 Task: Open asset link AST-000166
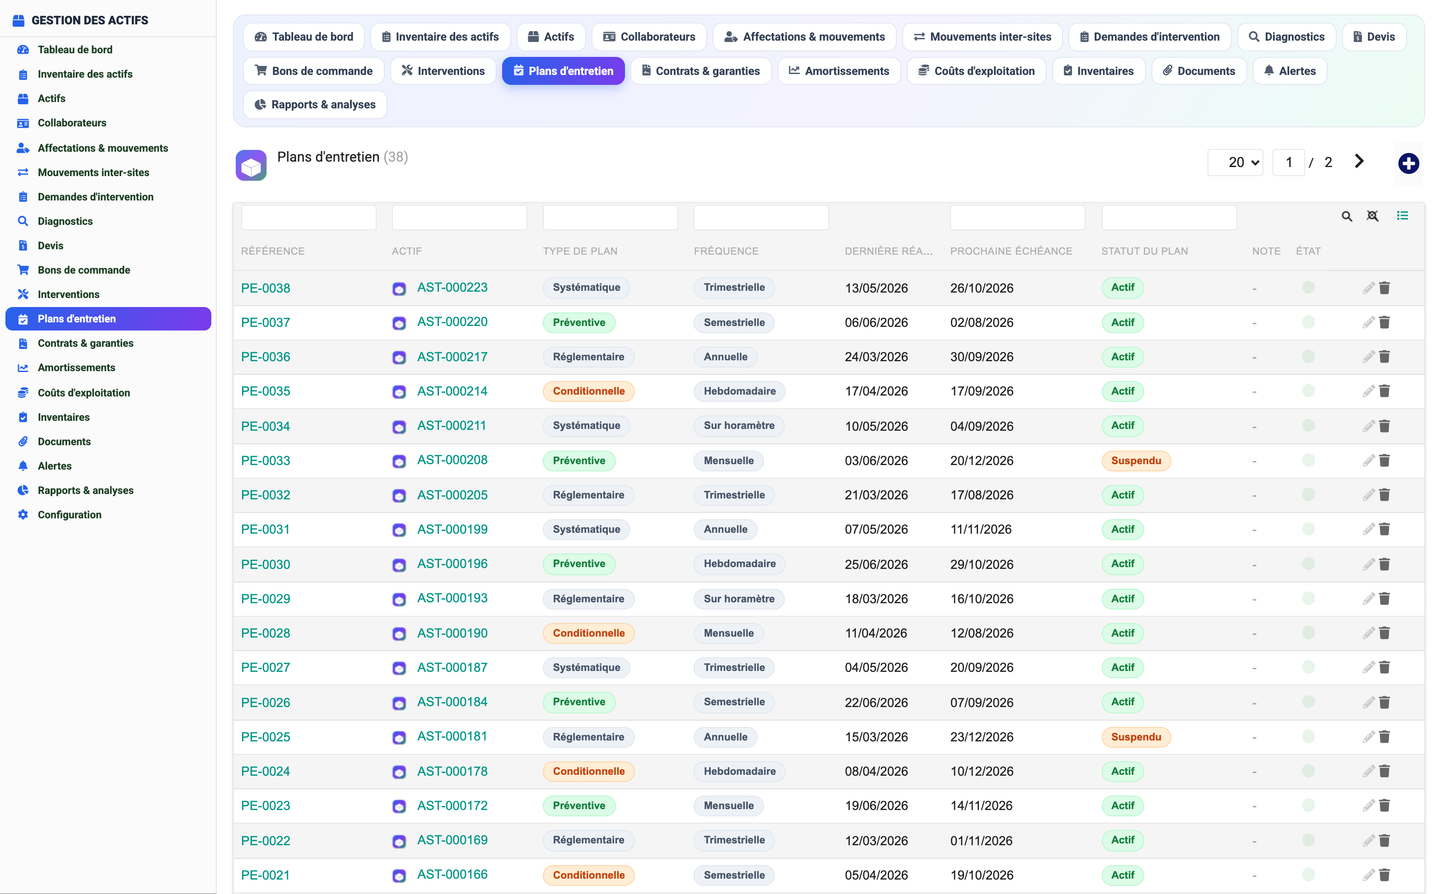point(452,875)
